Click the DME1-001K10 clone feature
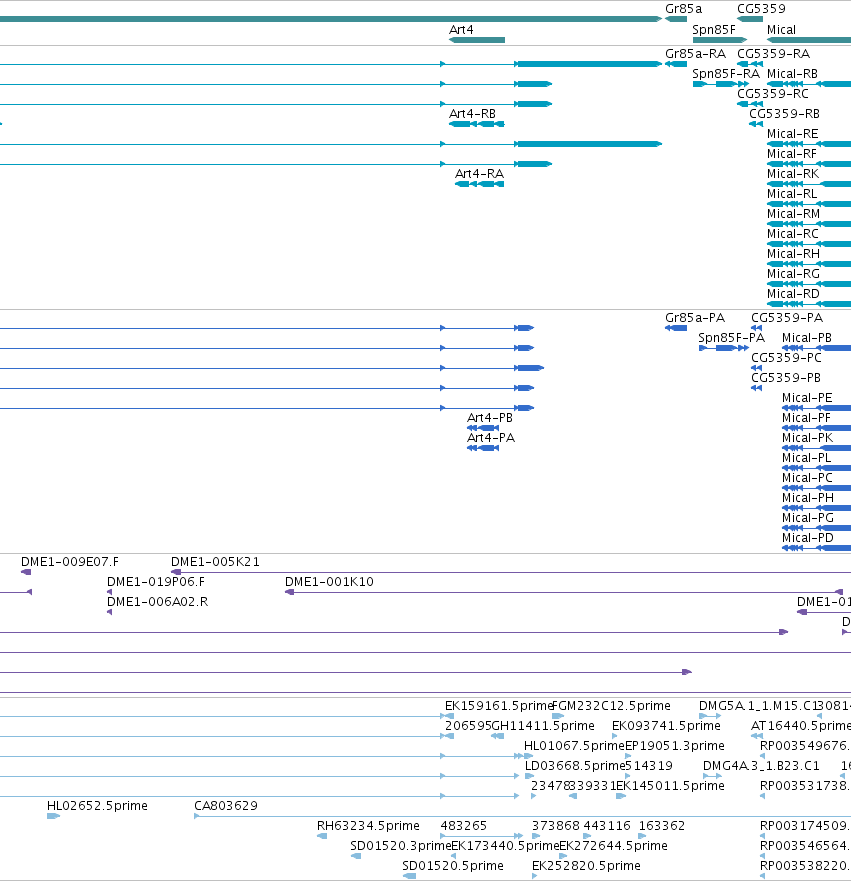Image resolution: width=851 pixels, height=881 pixels. [564, 592]
